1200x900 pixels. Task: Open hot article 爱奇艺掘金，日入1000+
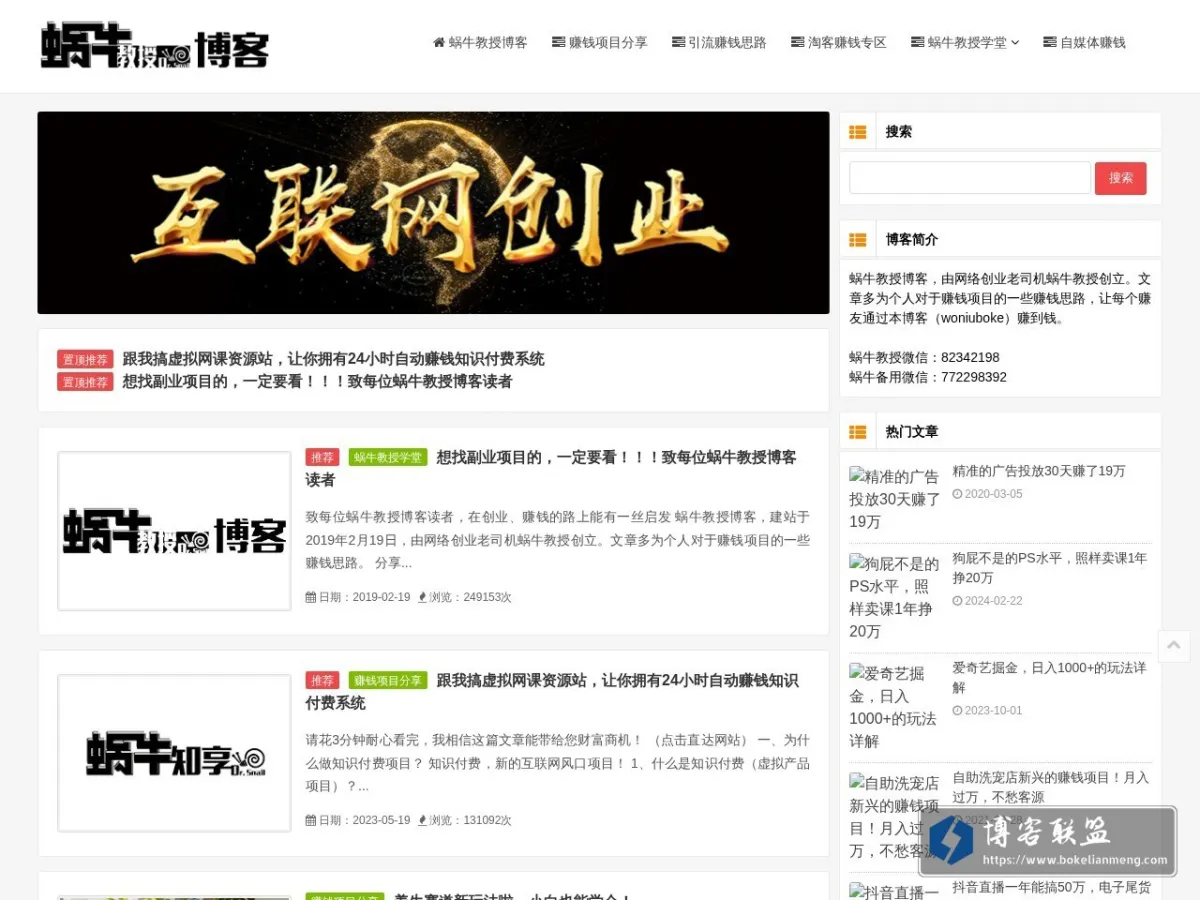tap(1049, 677)
